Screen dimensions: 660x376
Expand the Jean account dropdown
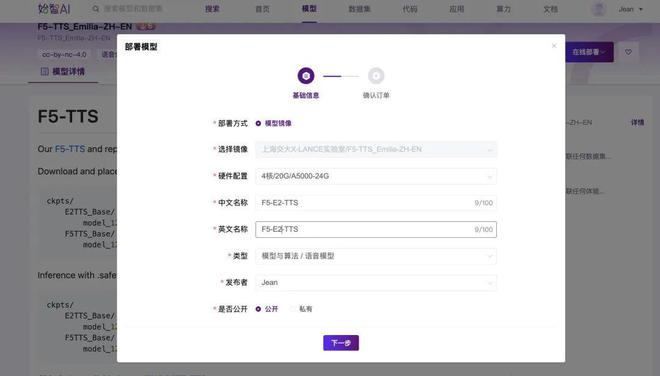pyautogui.click(x=631, y=9)
